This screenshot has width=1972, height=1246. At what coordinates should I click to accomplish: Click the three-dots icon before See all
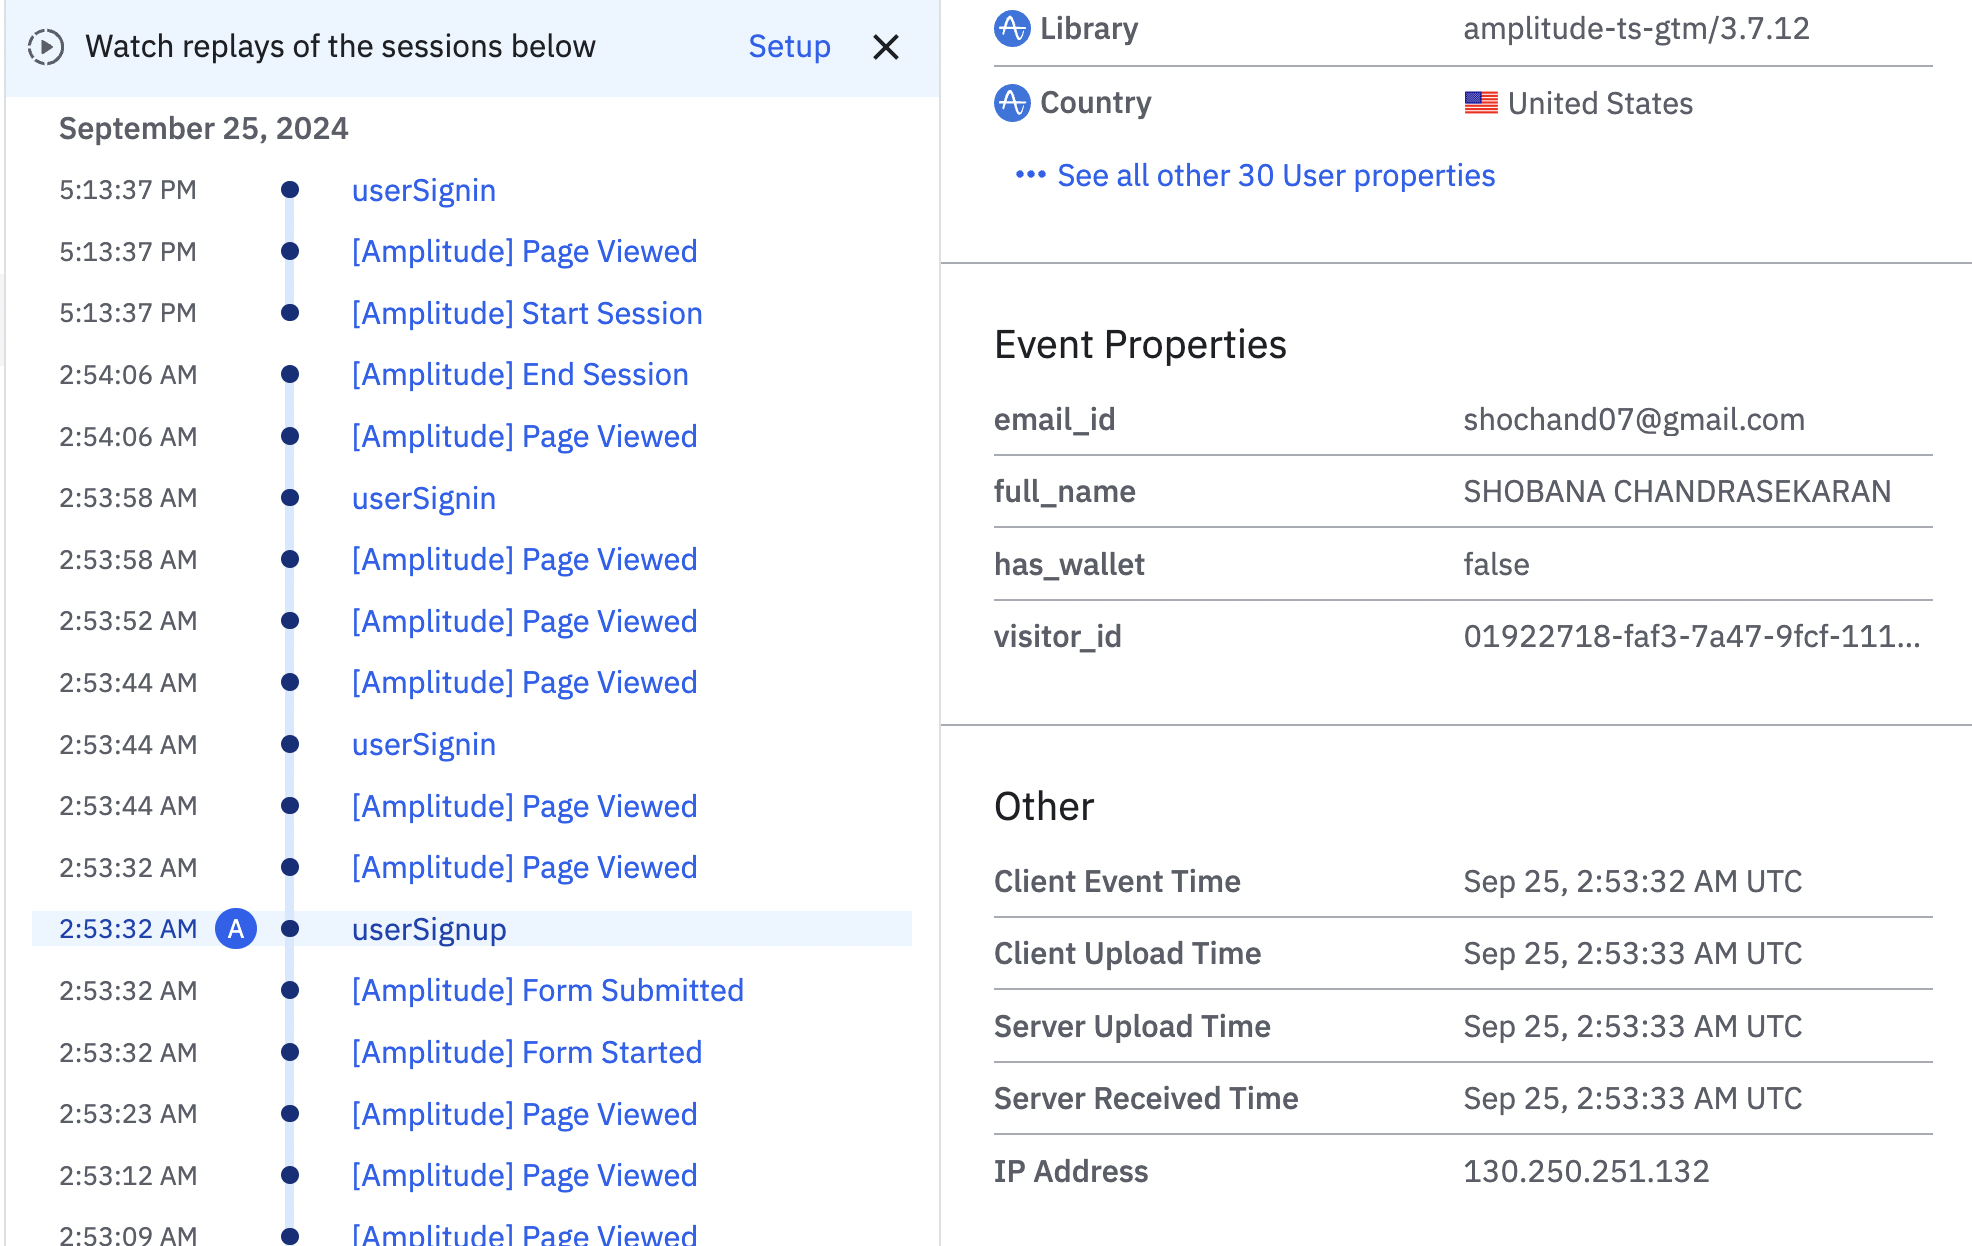(x=1030, y=175)
